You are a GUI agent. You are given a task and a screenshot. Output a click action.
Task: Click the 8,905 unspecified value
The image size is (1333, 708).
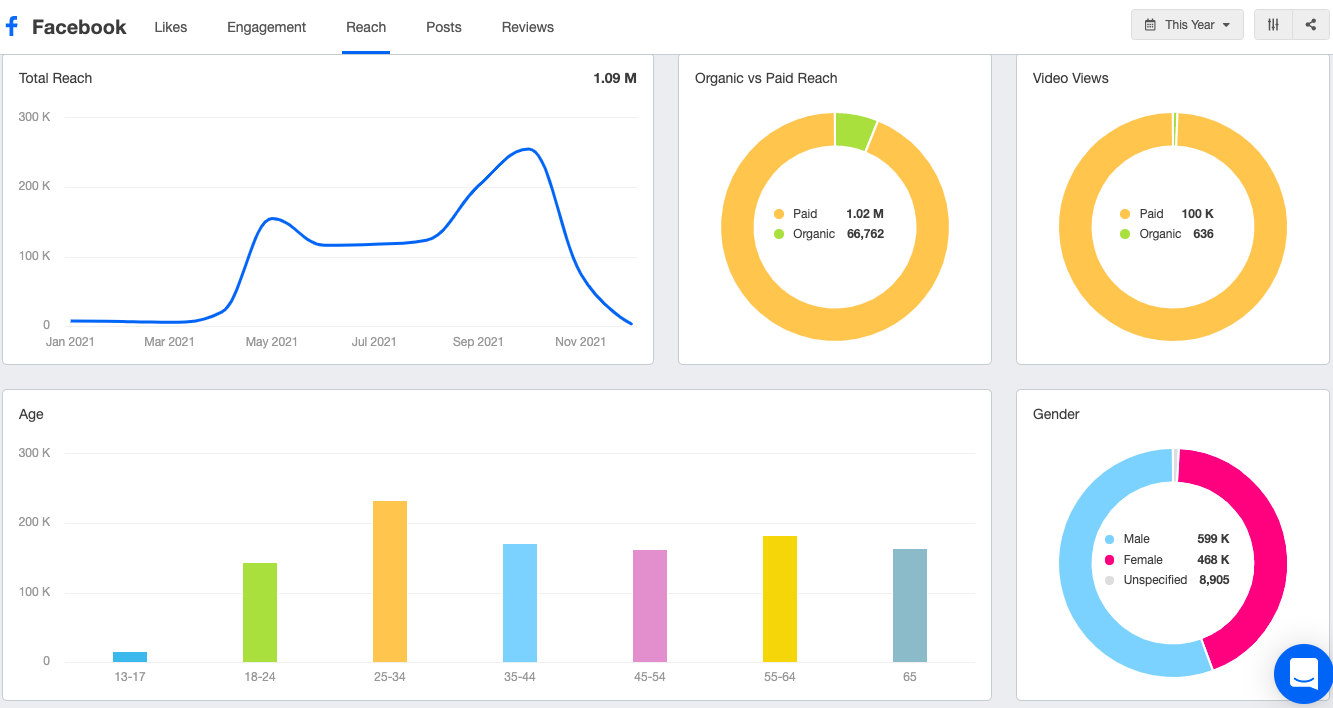point(1215,580)
